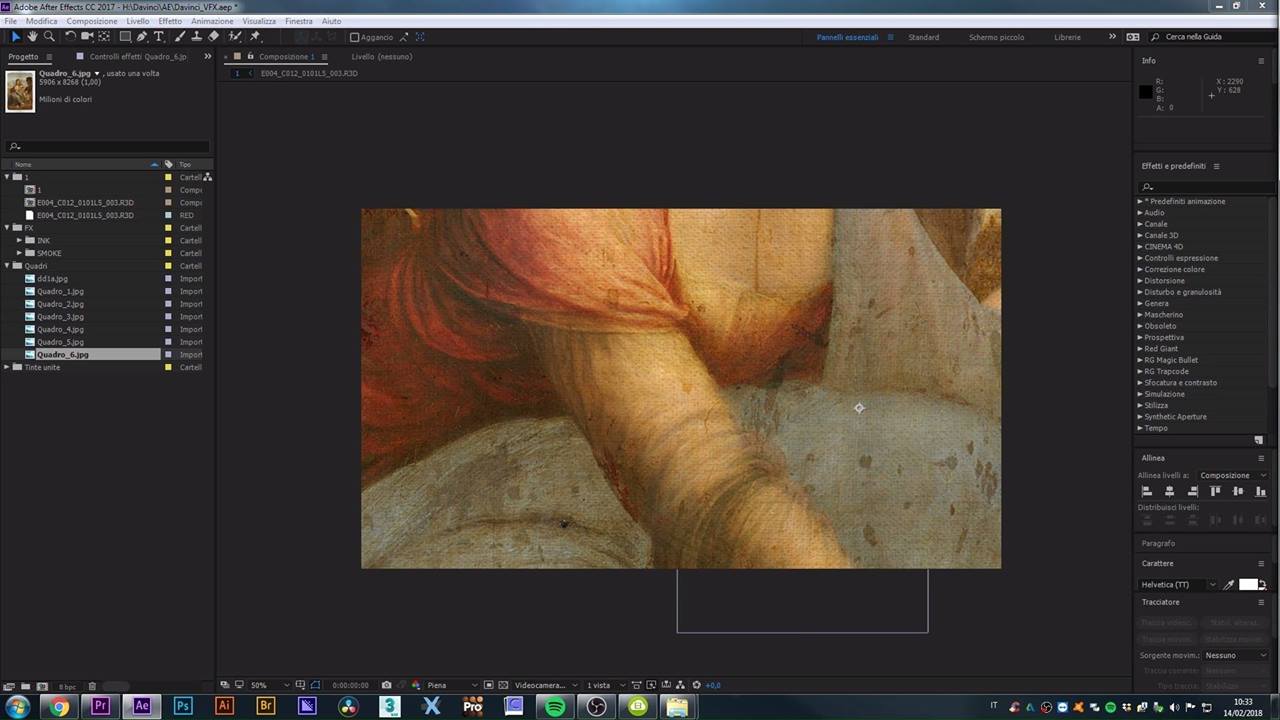Select the Brush tool
Viewport: 1280px width, 720px height.
point(180,37)
